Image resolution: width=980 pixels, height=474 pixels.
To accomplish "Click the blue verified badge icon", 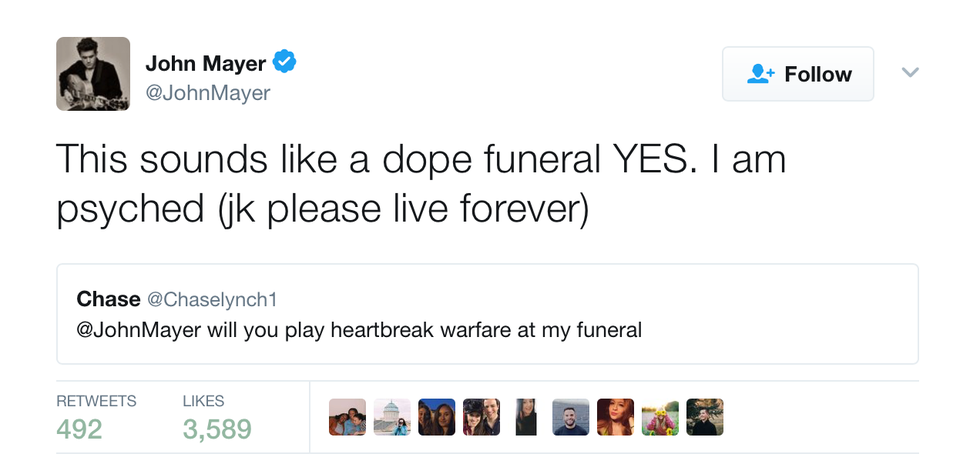I will pos(284,63).
